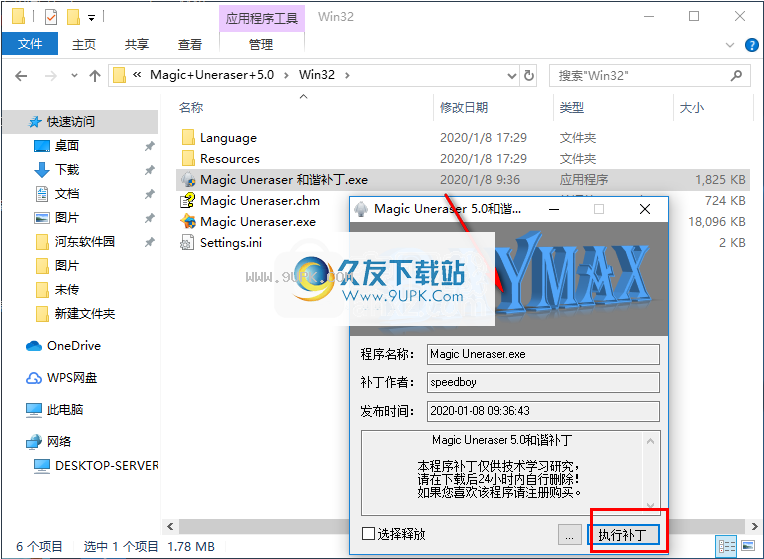Click the browse "..." button in patcher
This screenshot has width=764, height=559.
570,535
